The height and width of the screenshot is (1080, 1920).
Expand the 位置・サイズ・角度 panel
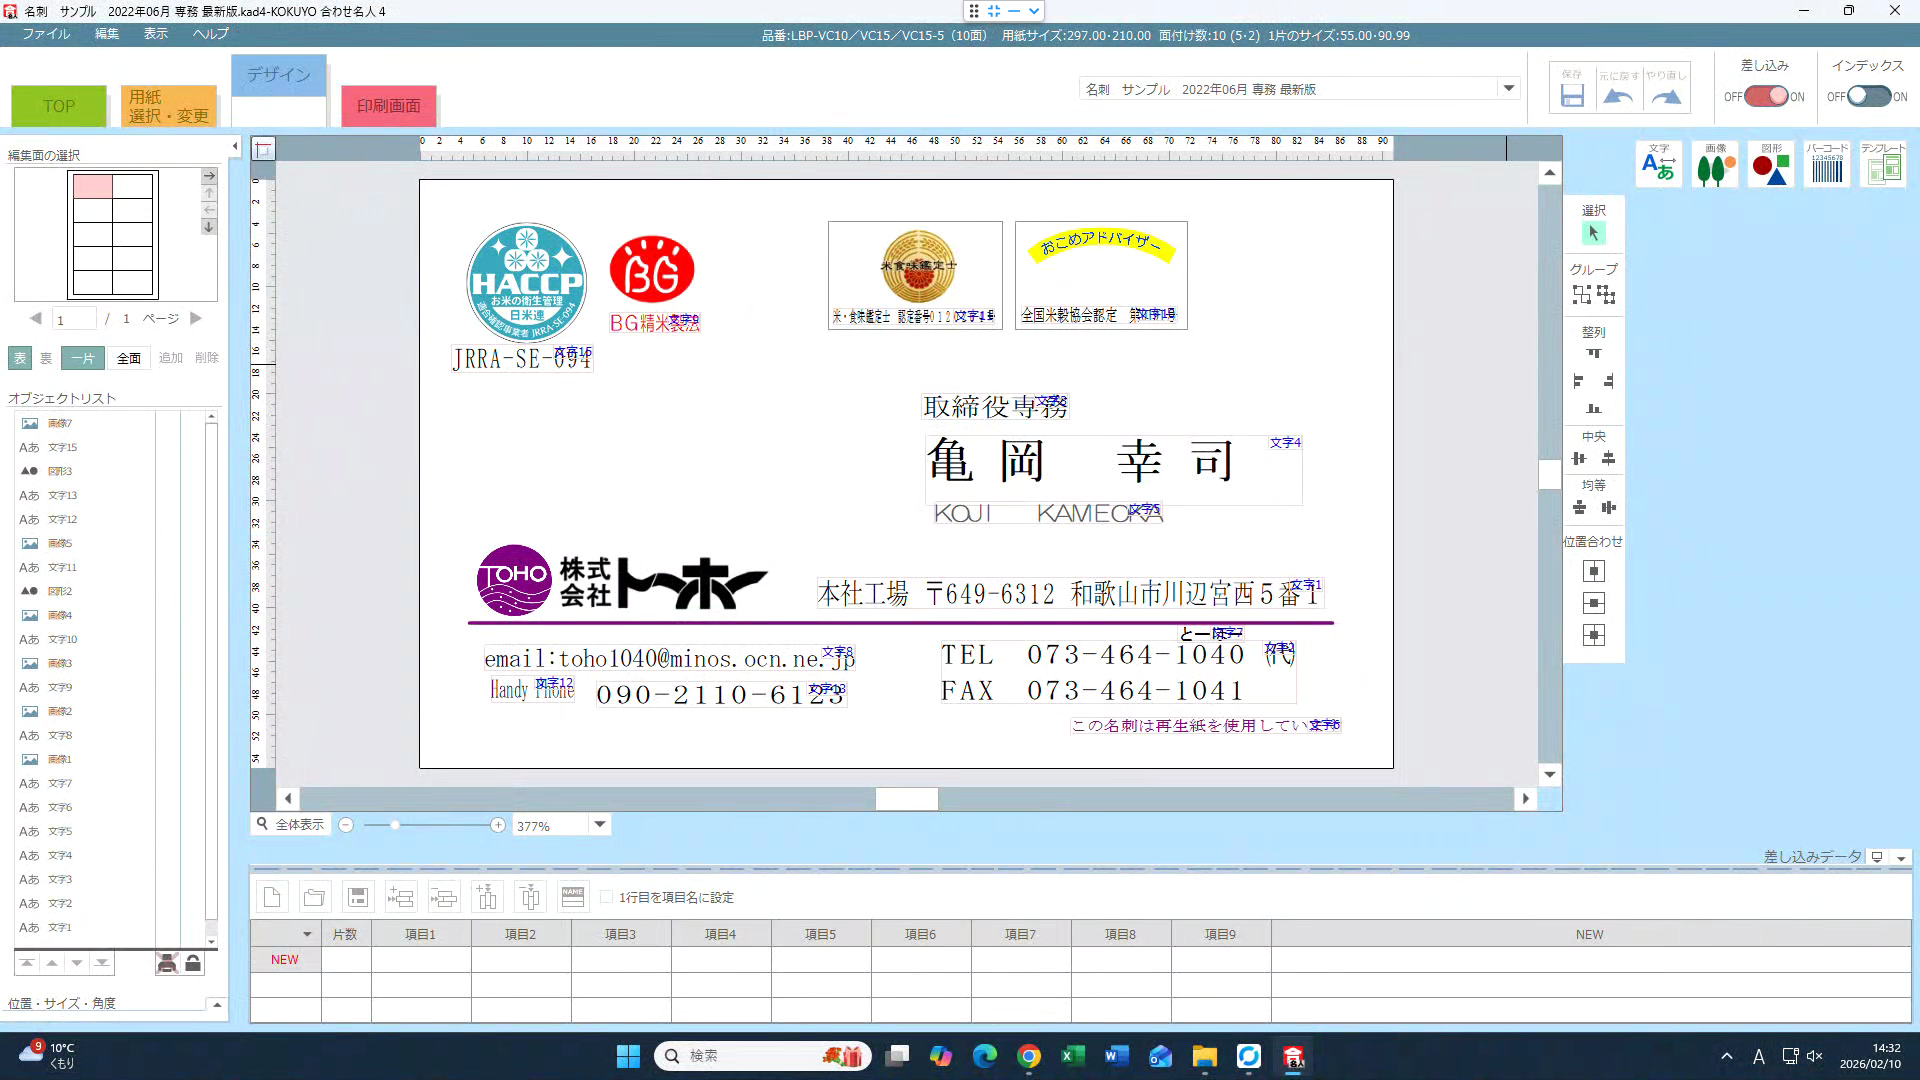pos(217,1004)
